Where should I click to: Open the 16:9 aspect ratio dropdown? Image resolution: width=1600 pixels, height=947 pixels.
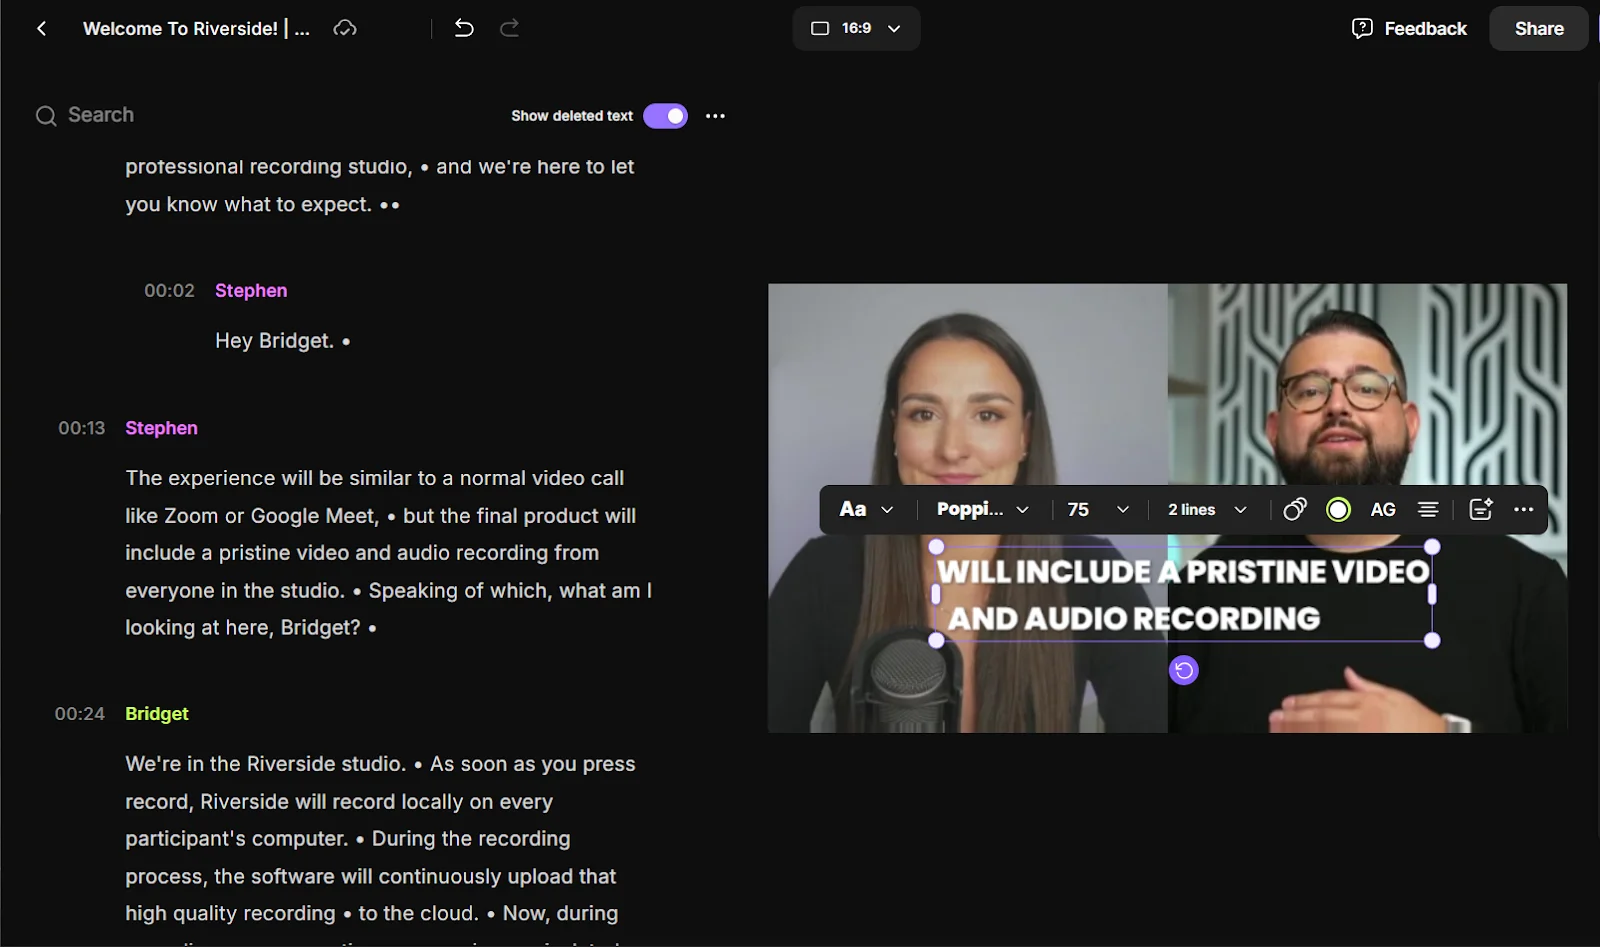856,29
